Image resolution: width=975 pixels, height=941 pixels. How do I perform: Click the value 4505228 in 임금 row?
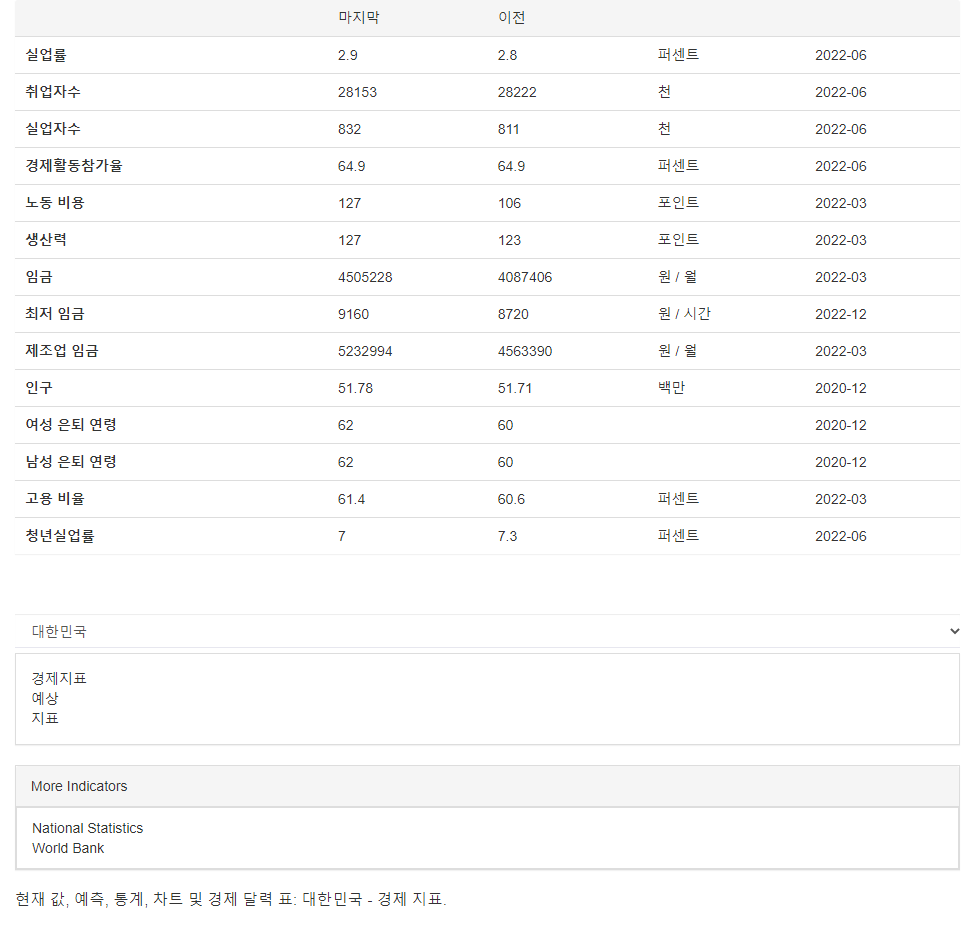coord(365,277)
